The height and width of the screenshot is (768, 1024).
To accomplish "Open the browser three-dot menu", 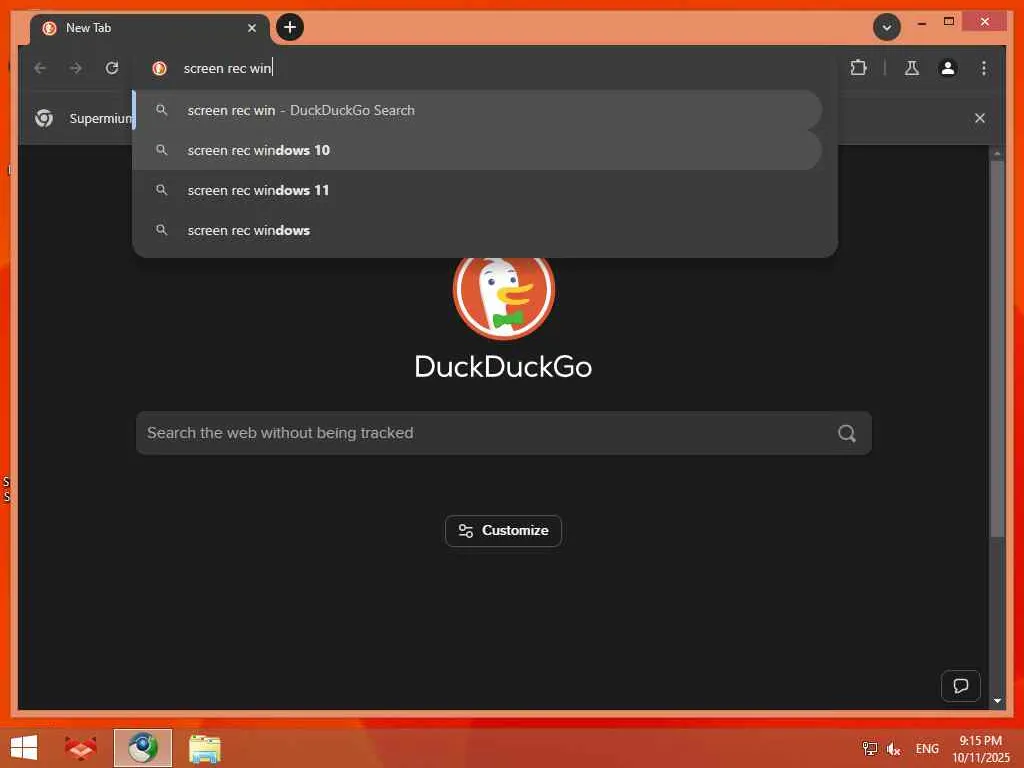I will 984,68.
